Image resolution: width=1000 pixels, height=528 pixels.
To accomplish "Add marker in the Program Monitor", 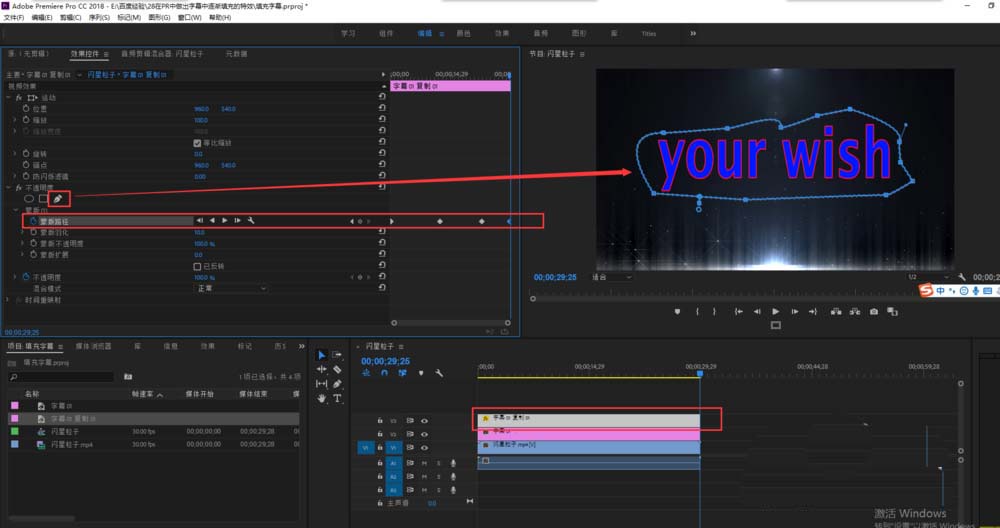I will click(677, 312).
